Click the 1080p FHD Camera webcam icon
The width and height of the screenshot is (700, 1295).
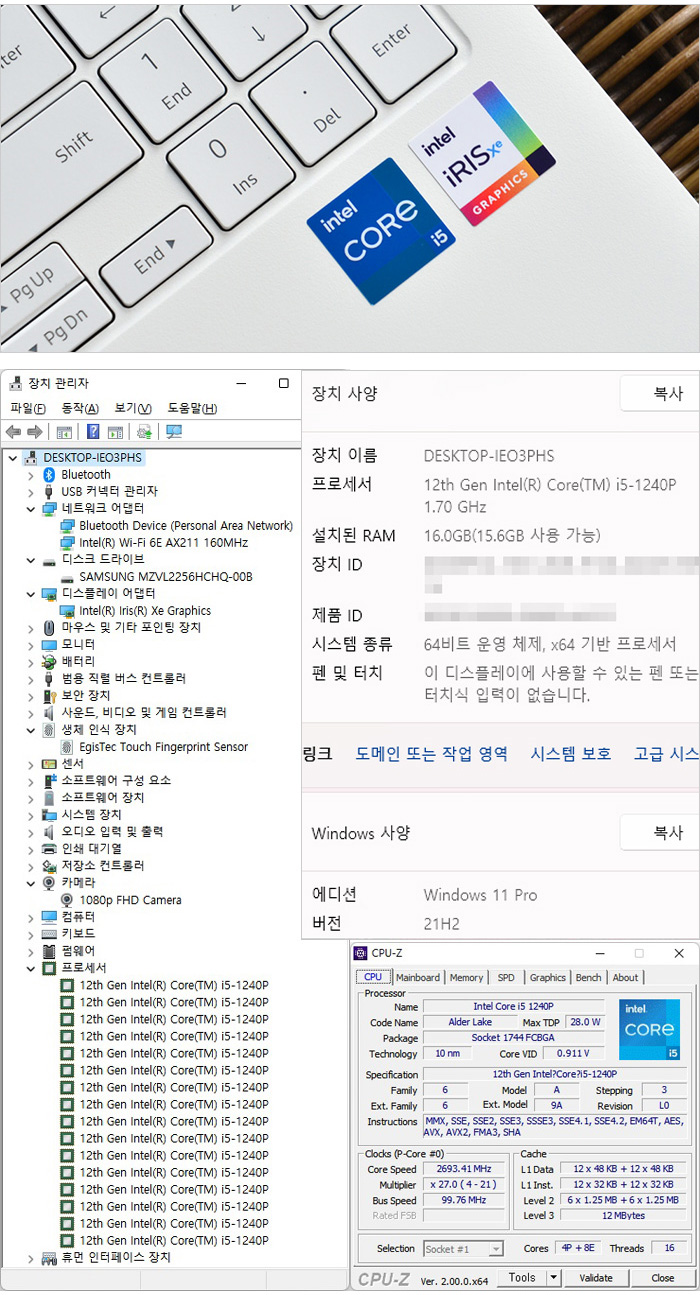coord(67,900)
